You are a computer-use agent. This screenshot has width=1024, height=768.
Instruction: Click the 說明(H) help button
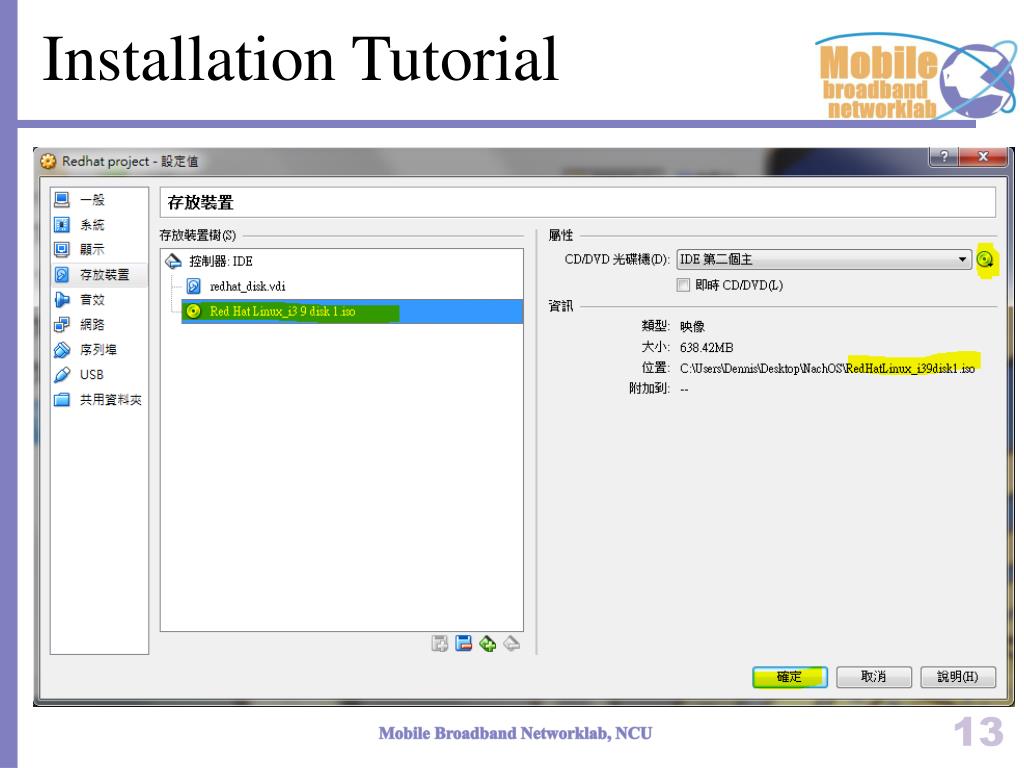[957, 677]
